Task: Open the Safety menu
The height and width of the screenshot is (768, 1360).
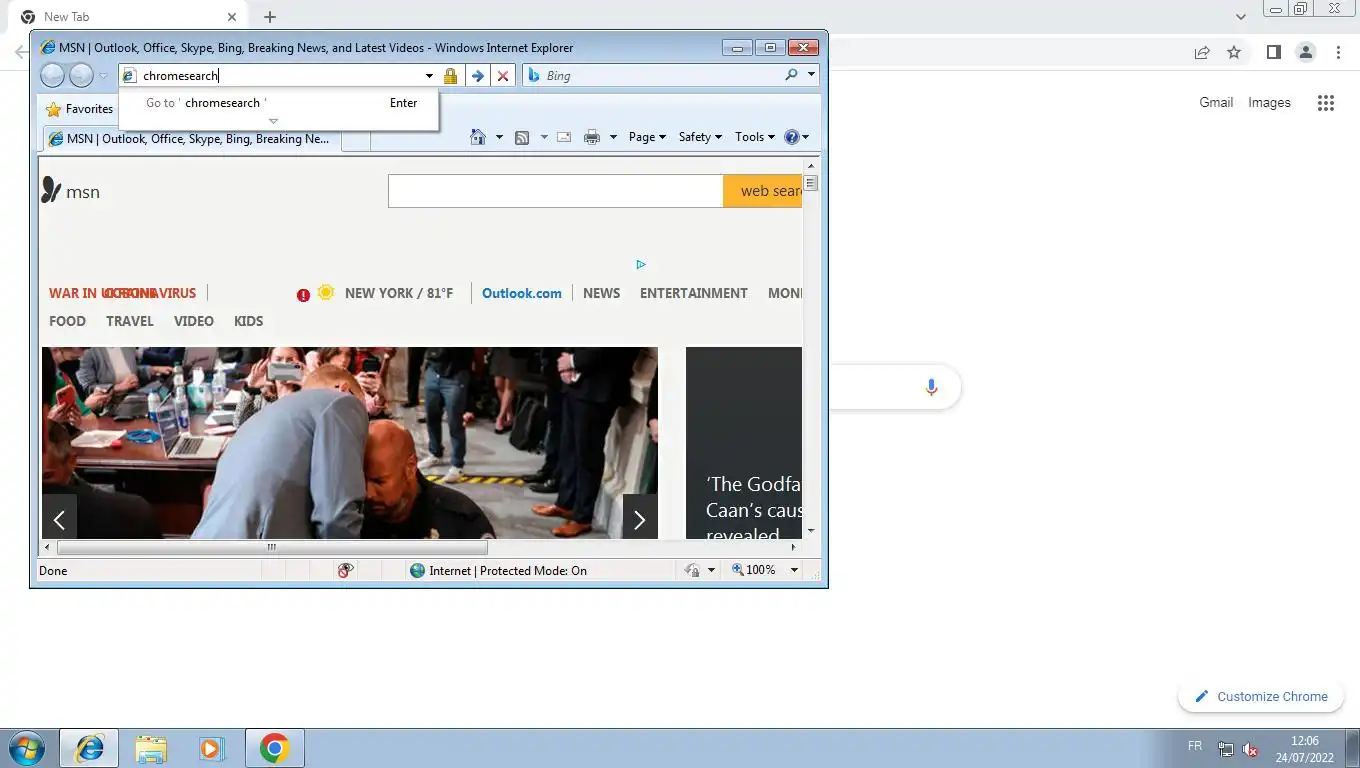Action: coord(700,137)
